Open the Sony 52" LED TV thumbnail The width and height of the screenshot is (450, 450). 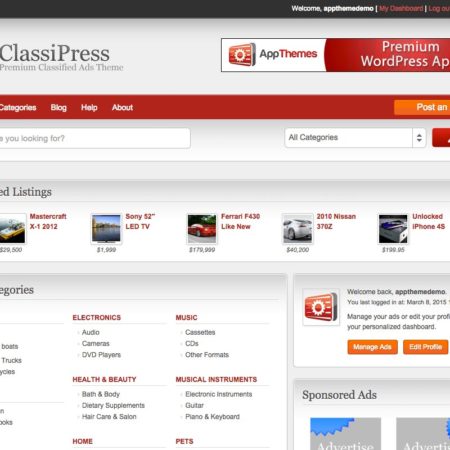click(106, 228)
